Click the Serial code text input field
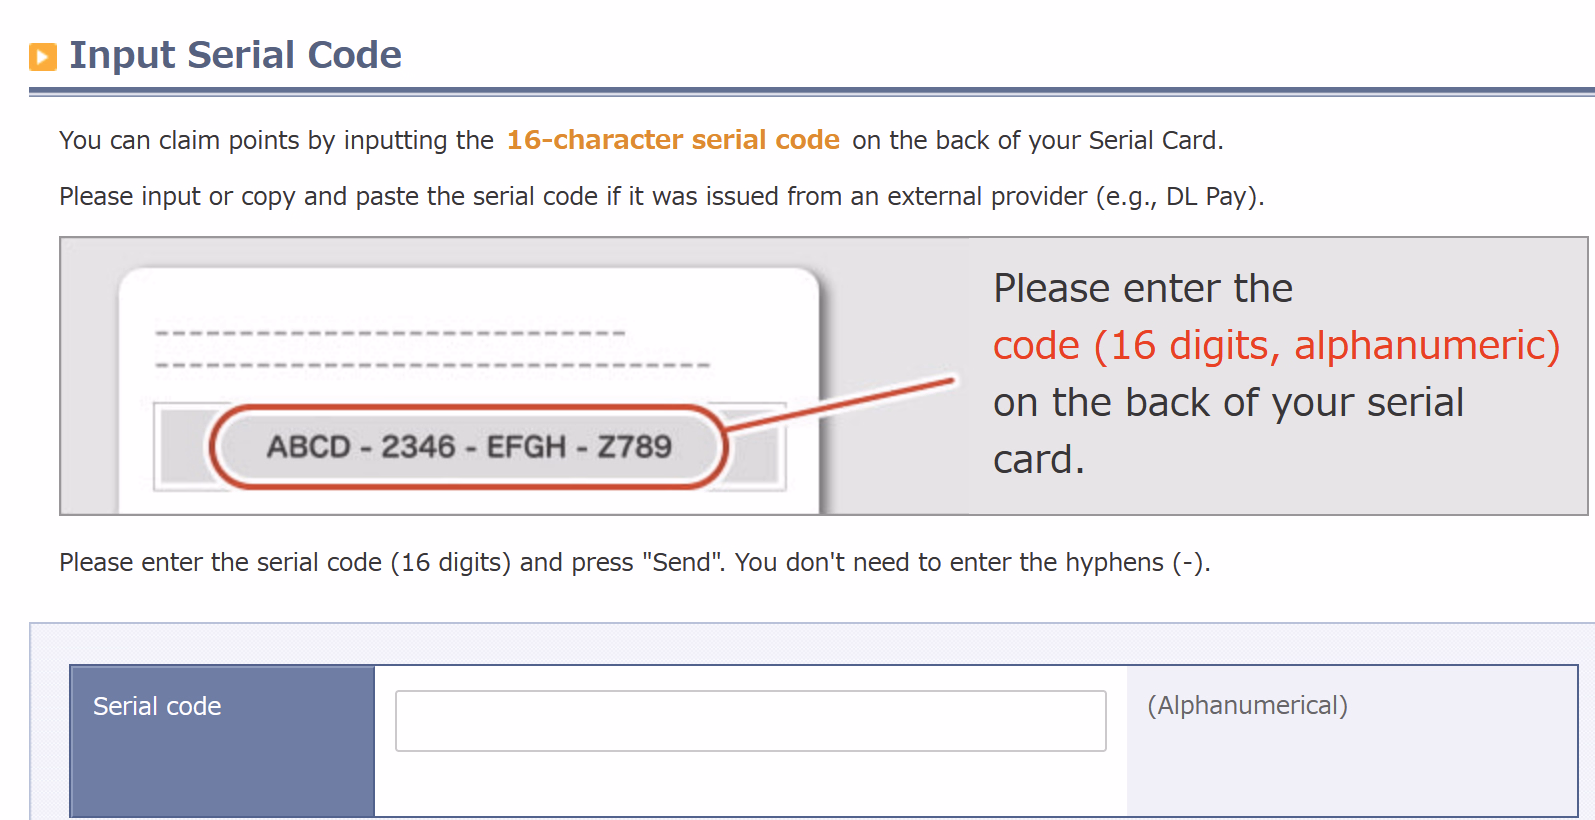This screenshot has height=820, width=1595. [750, 720]
